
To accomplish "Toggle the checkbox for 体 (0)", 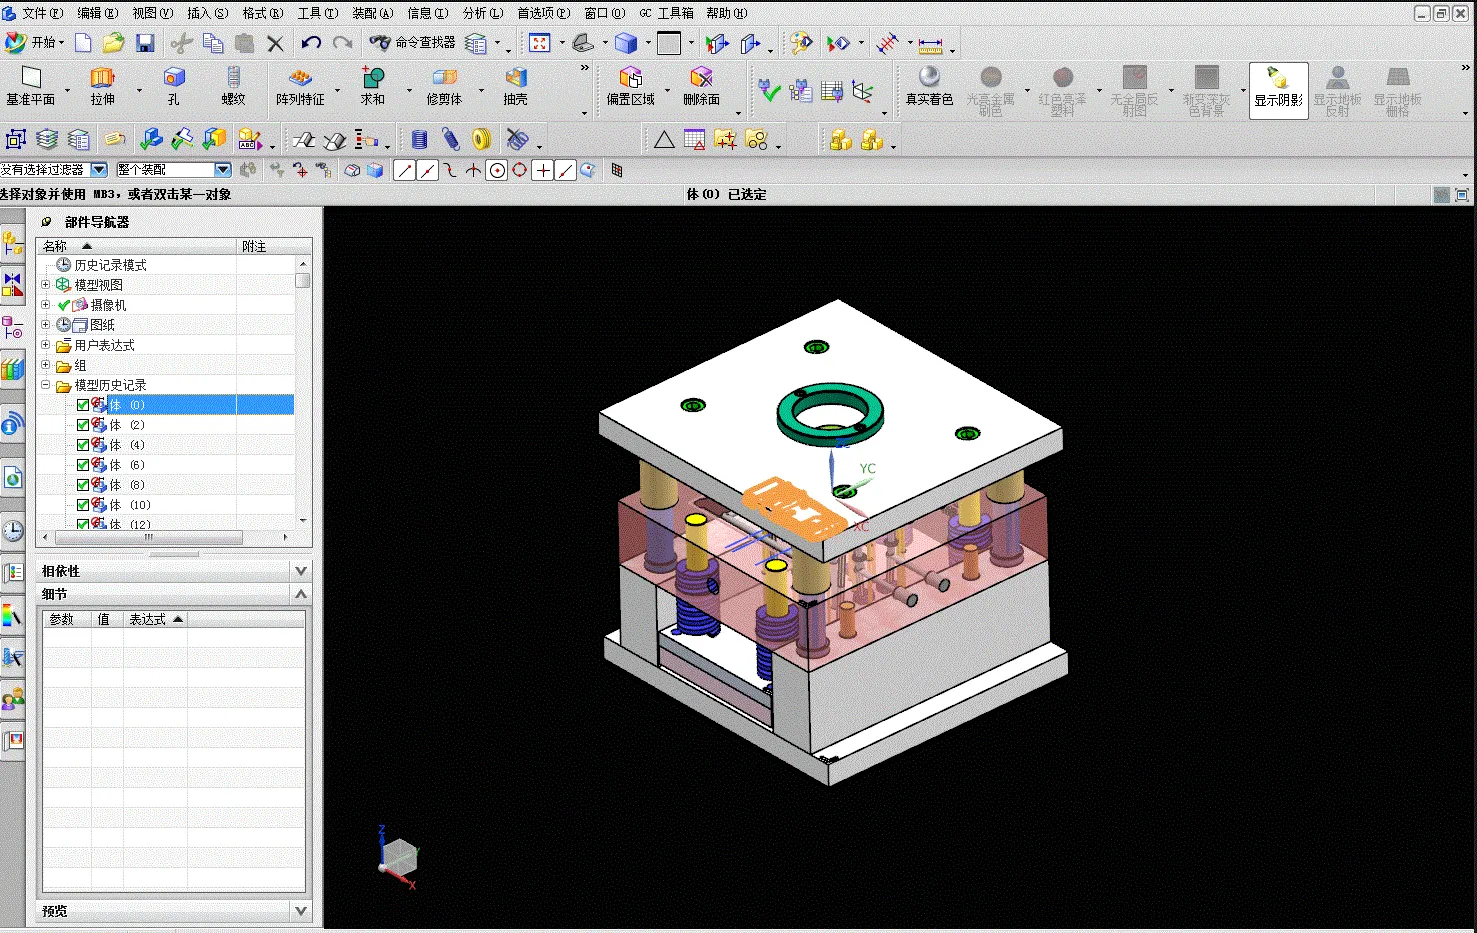I will click(x=83, y=405).
